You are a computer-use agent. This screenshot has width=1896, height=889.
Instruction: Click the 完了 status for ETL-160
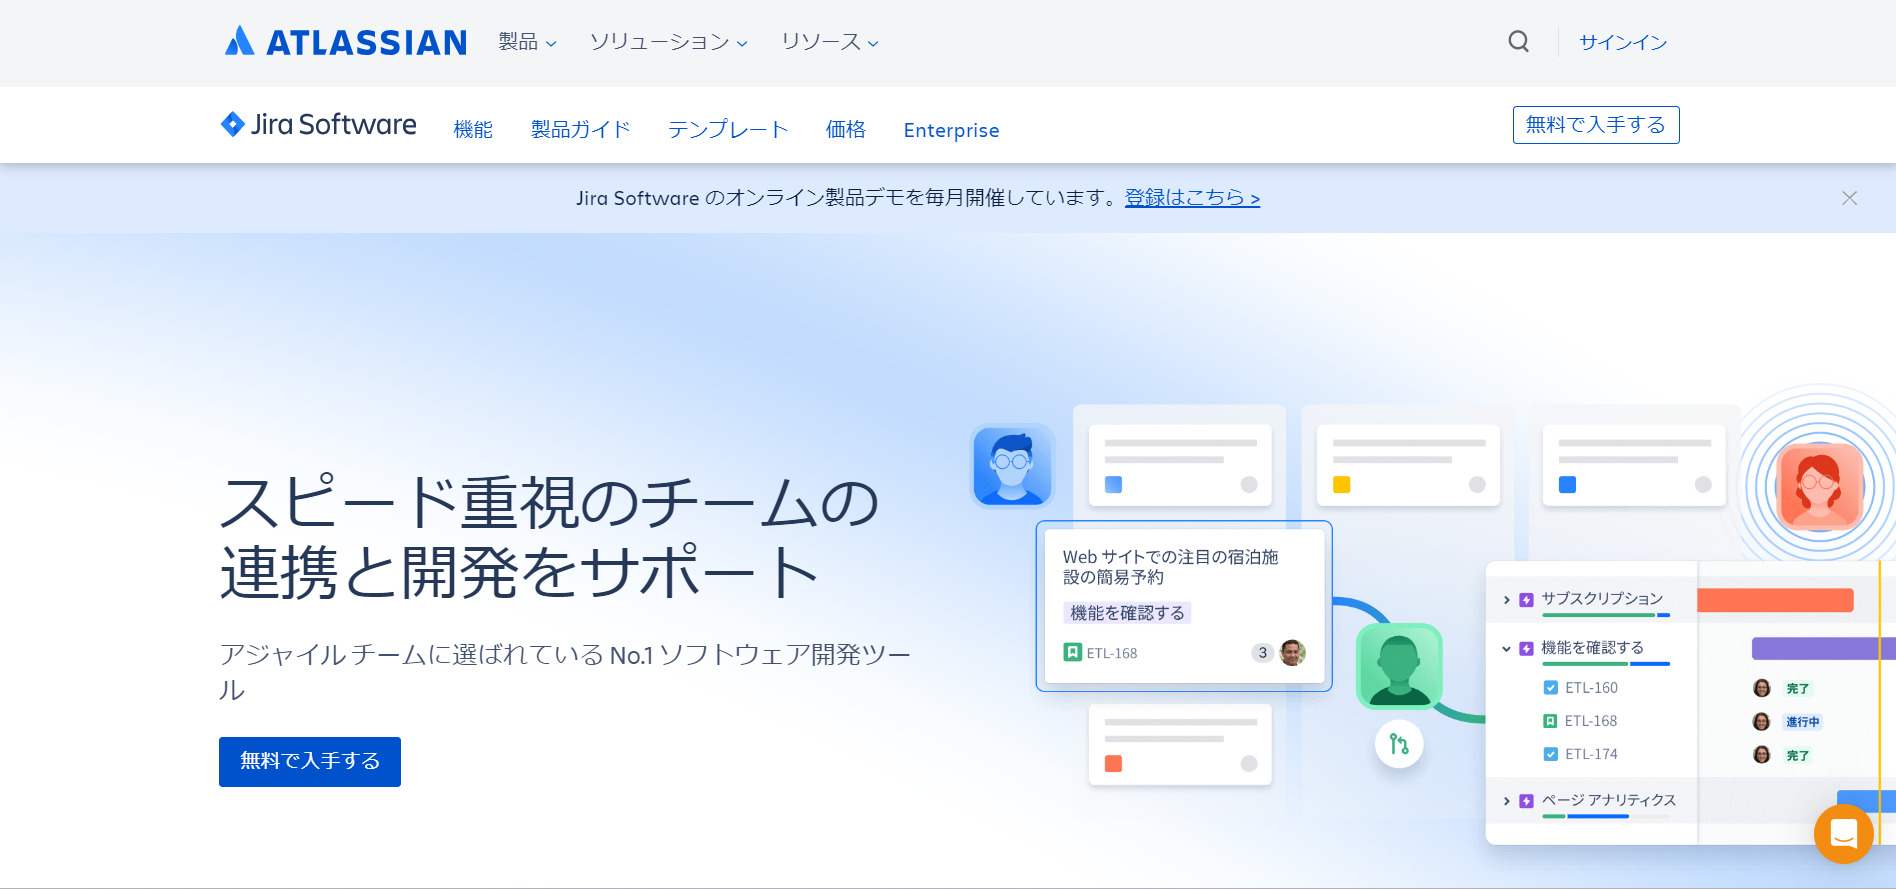click(x=1798, y=689)
